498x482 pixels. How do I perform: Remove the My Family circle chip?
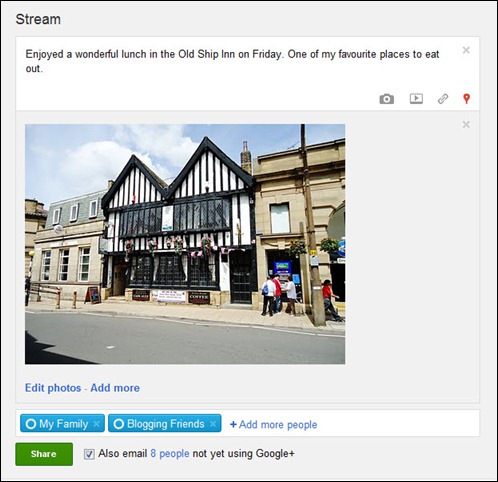coord(96,424)
